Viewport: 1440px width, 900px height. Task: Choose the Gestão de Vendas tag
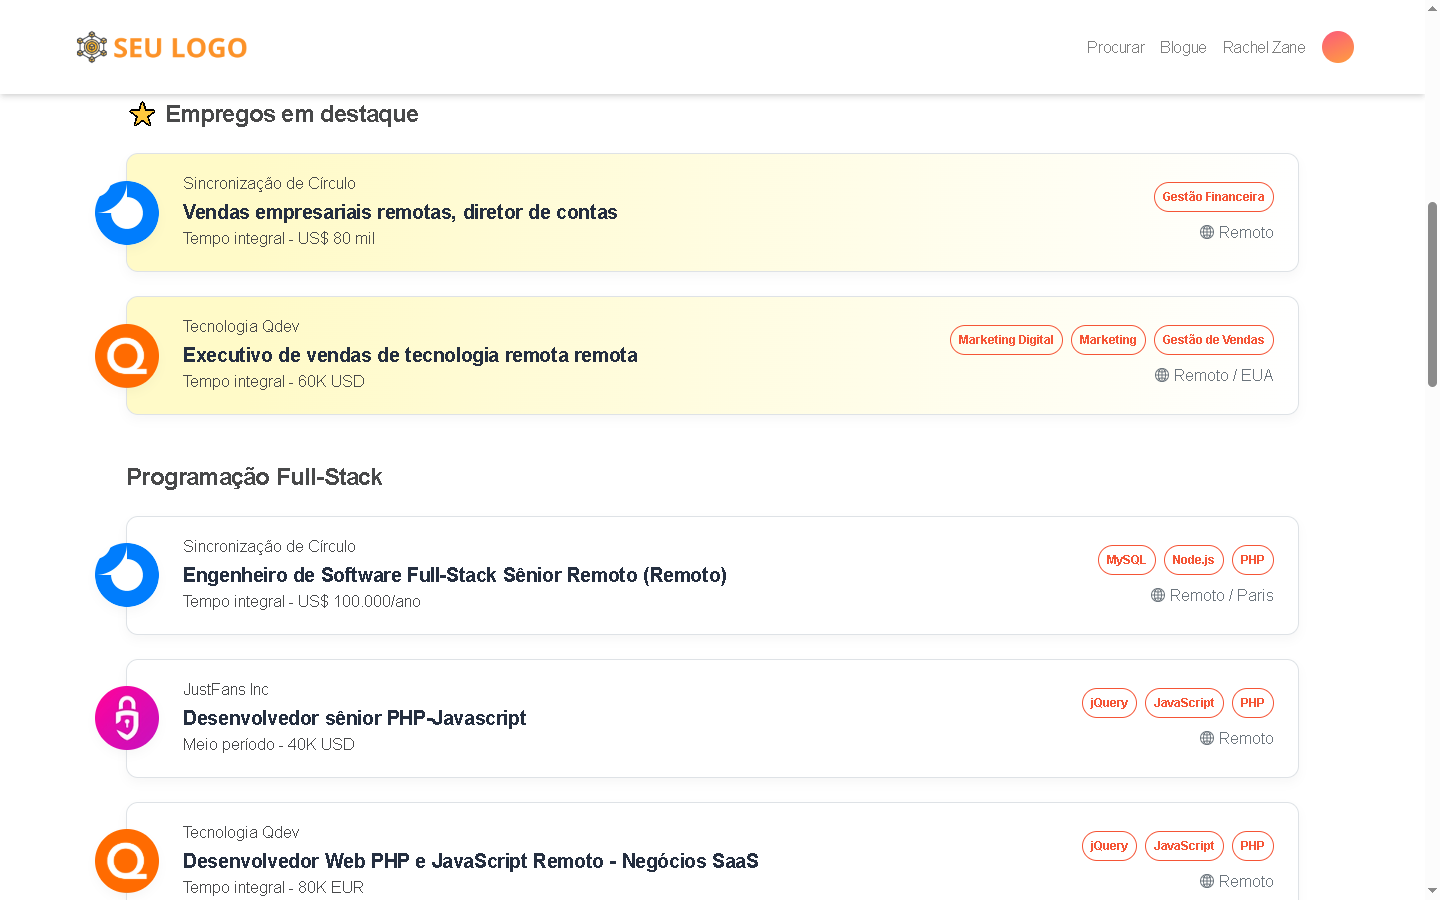click(1213, 340)
